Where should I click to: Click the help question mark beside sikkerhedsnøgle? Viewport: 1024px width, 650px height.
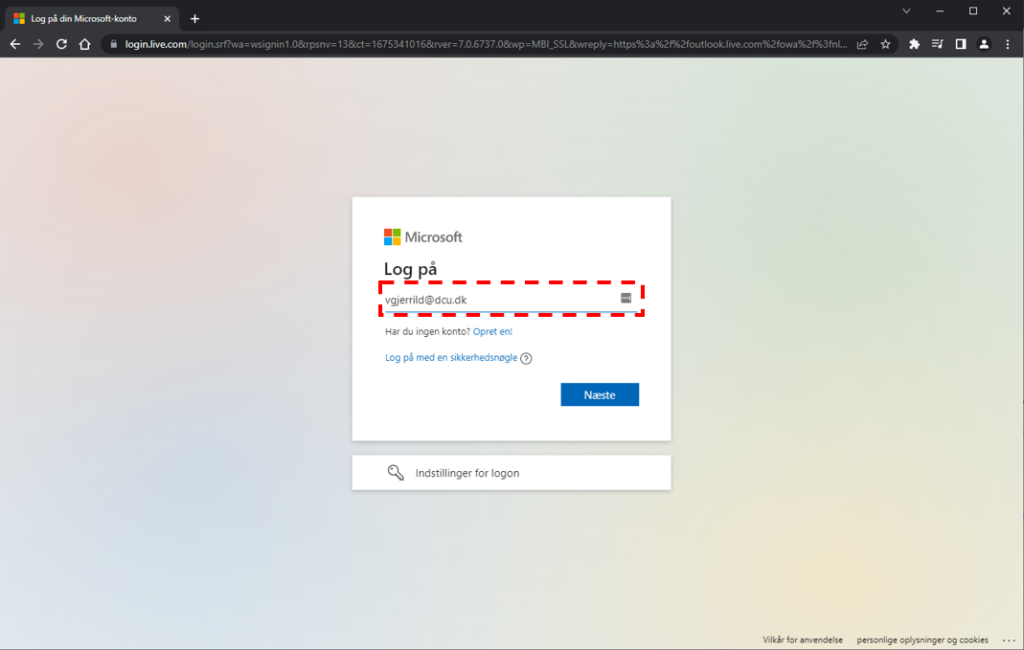(x=526, y=359)
